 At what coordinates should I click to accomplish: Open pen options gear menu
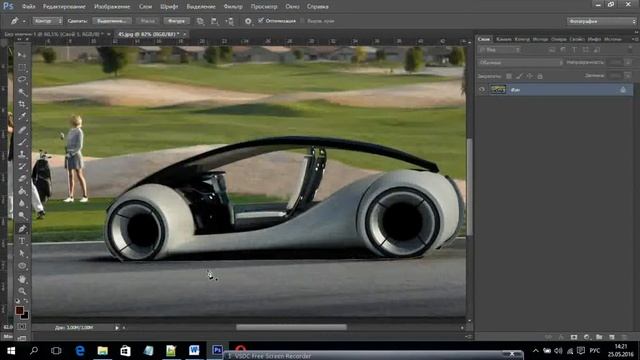pos(248,21)
